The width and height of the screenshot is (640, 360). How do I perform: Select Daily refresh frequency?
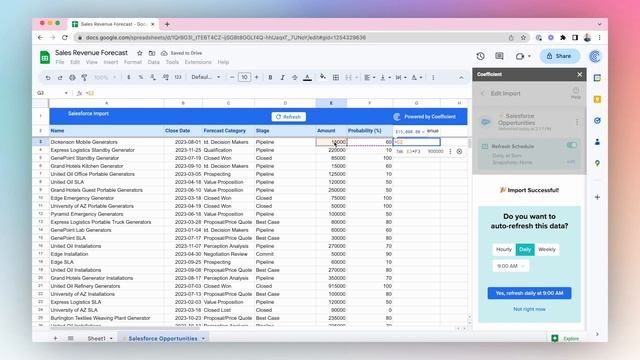pyautogui.click(x=525, y=249)
